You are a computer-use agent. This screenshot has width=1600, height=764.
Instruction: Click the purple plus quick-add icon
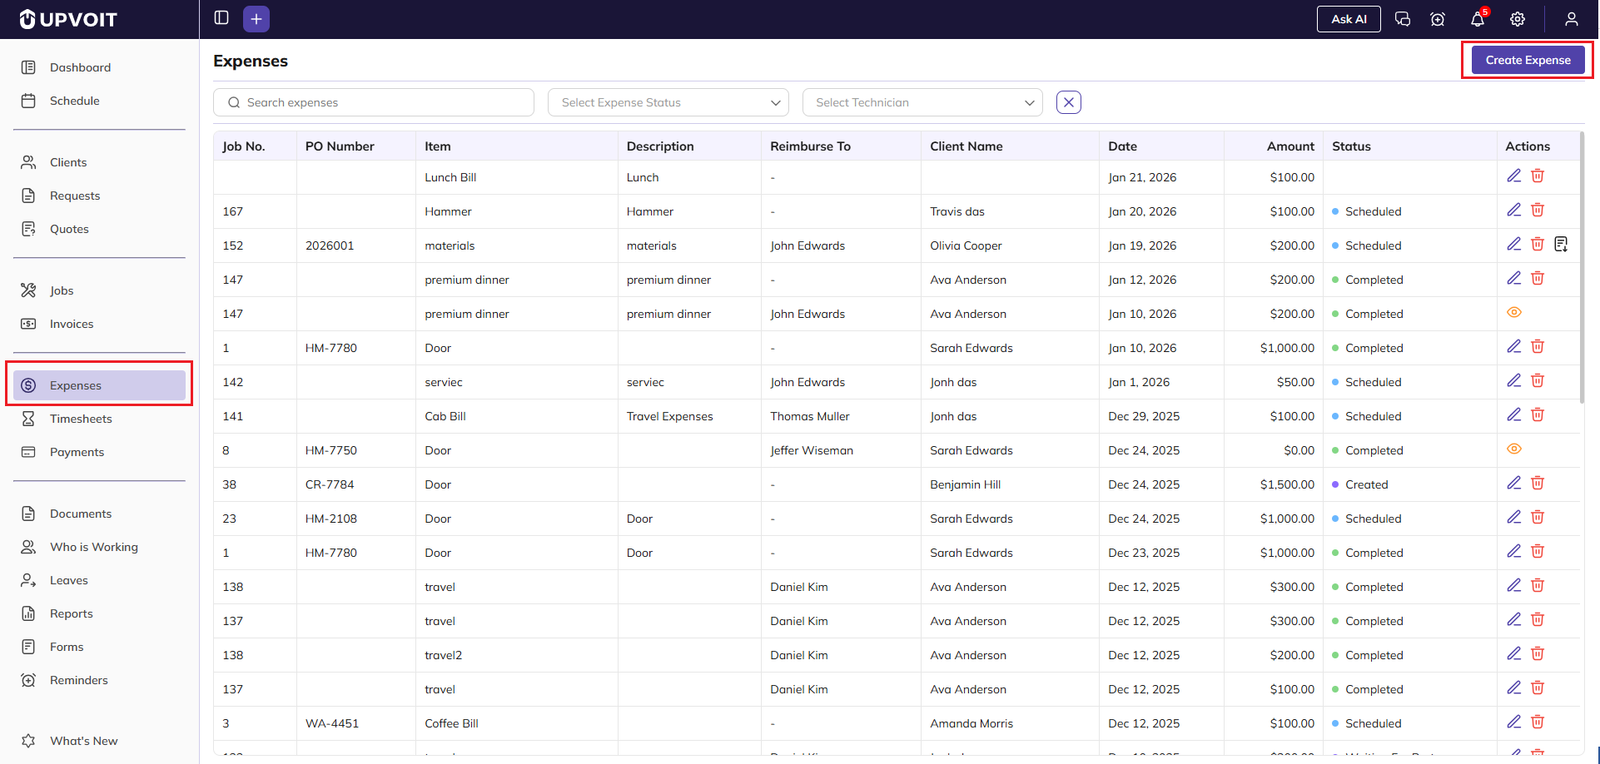pos(256,19)
